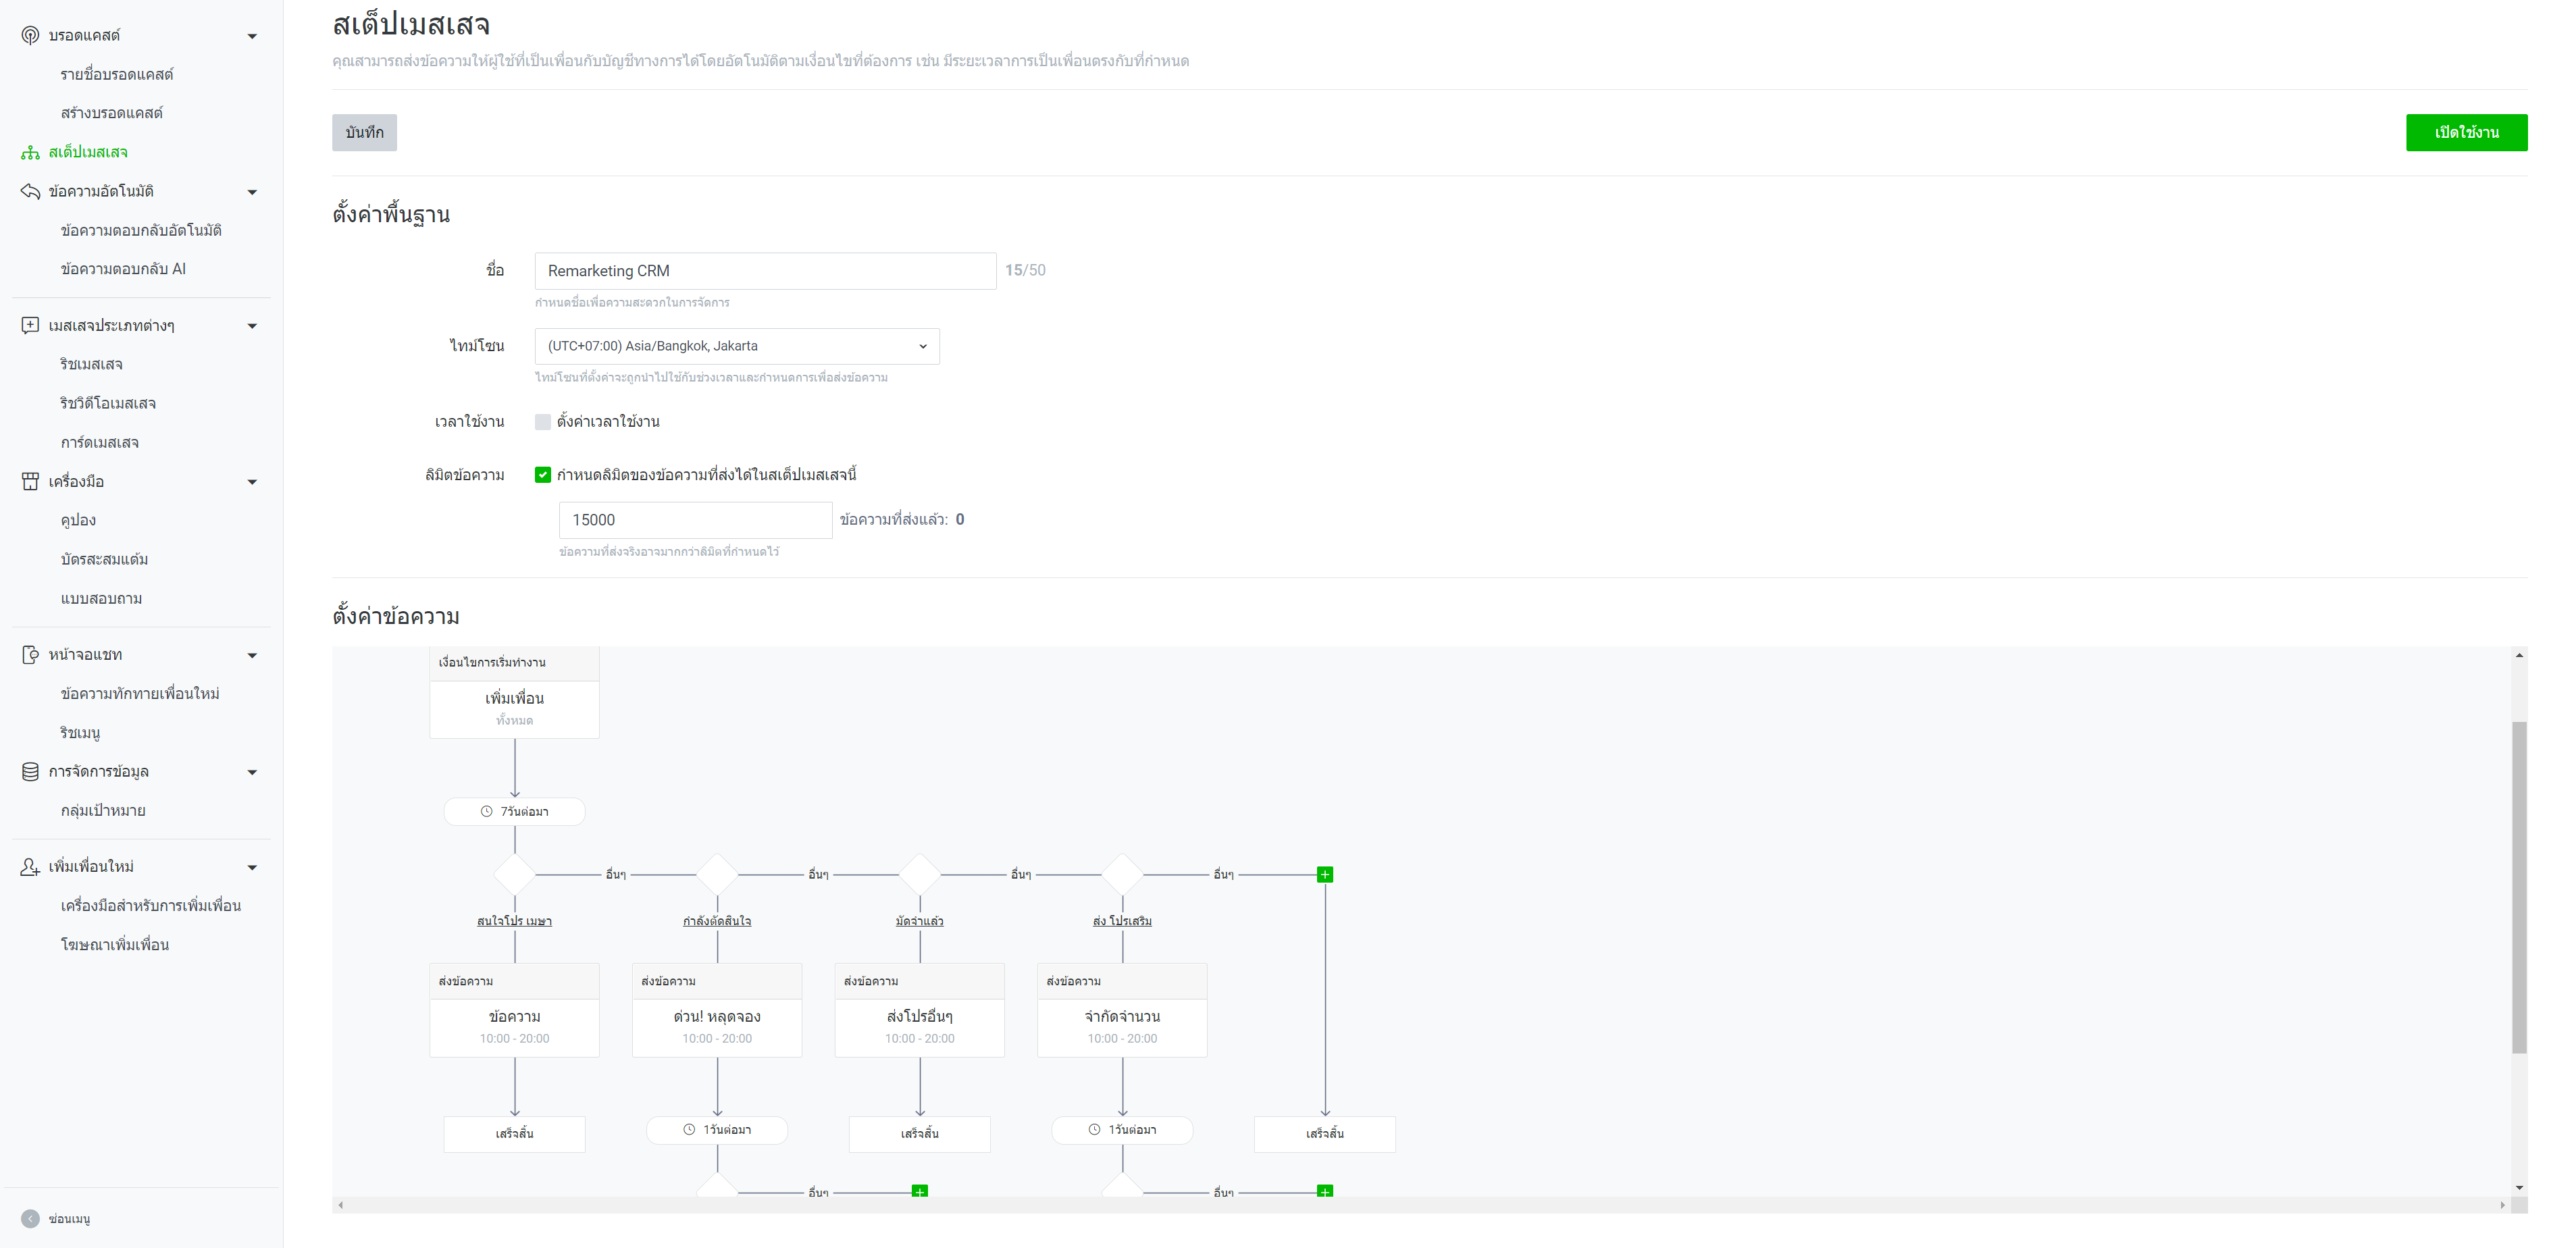Click the data management database icon
The image size is (2576, 1248).
pos(30,772)
